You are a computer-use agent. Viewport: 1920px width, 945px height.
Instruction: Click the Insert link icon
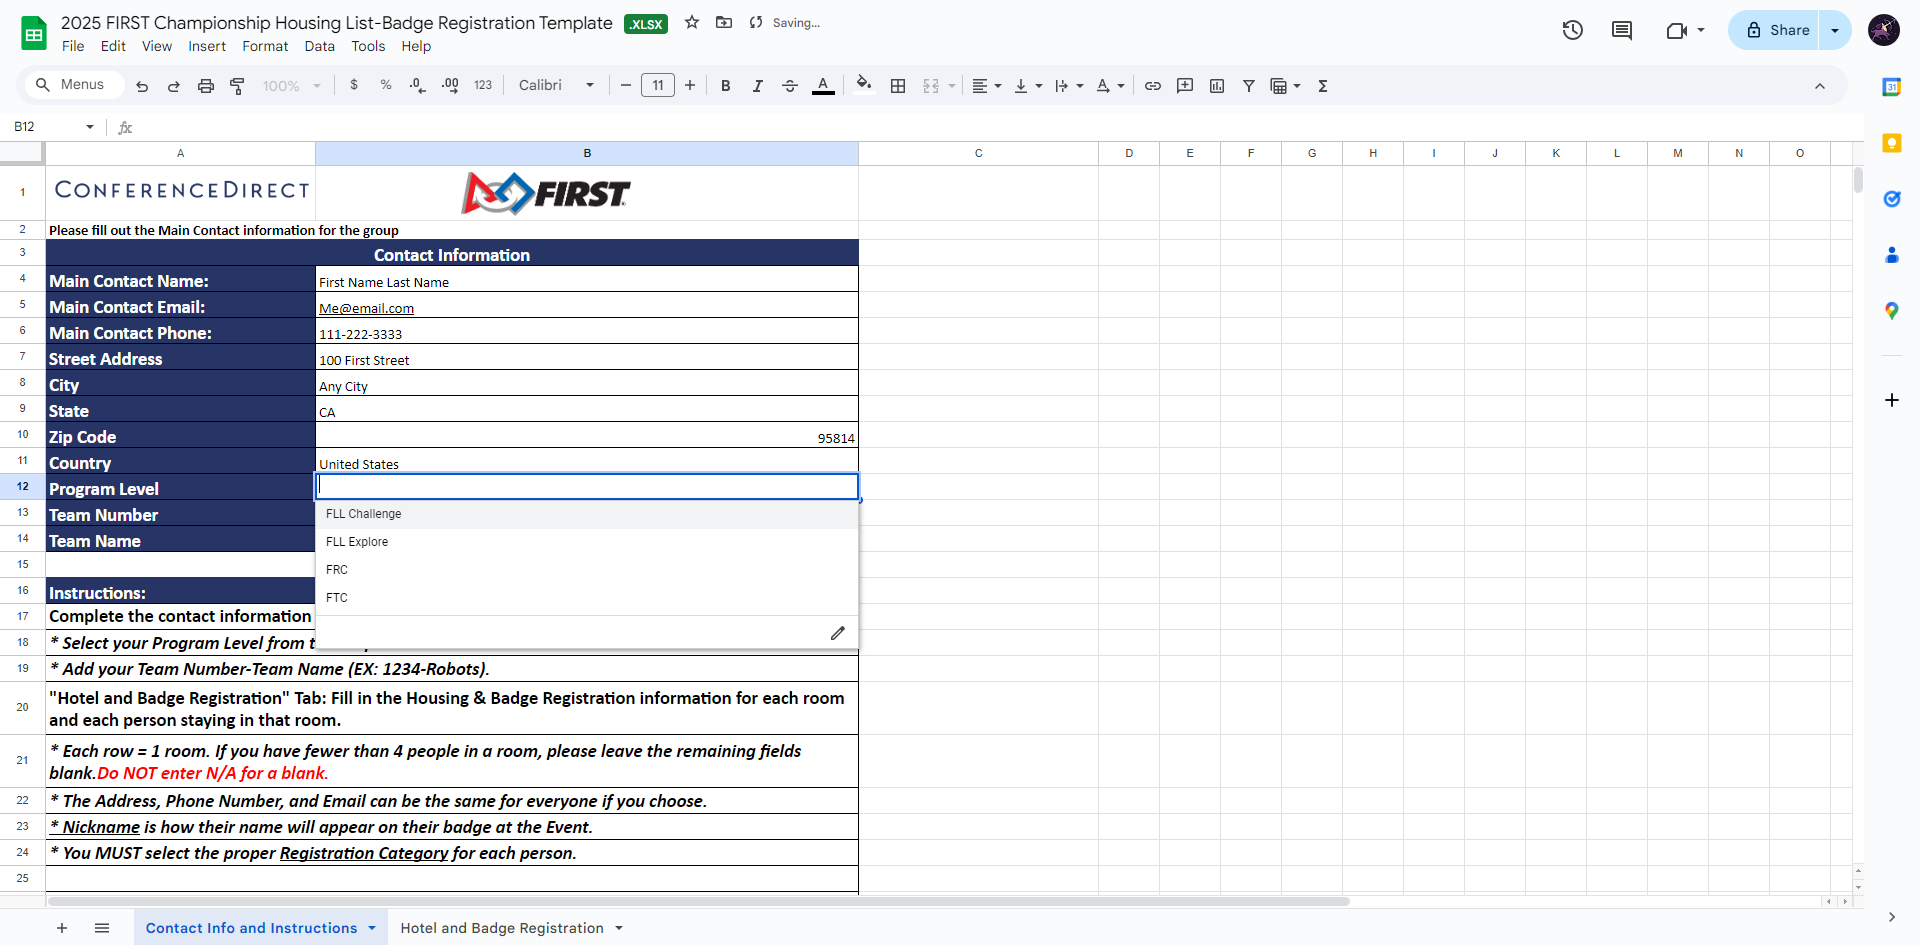coord(1153,86)
